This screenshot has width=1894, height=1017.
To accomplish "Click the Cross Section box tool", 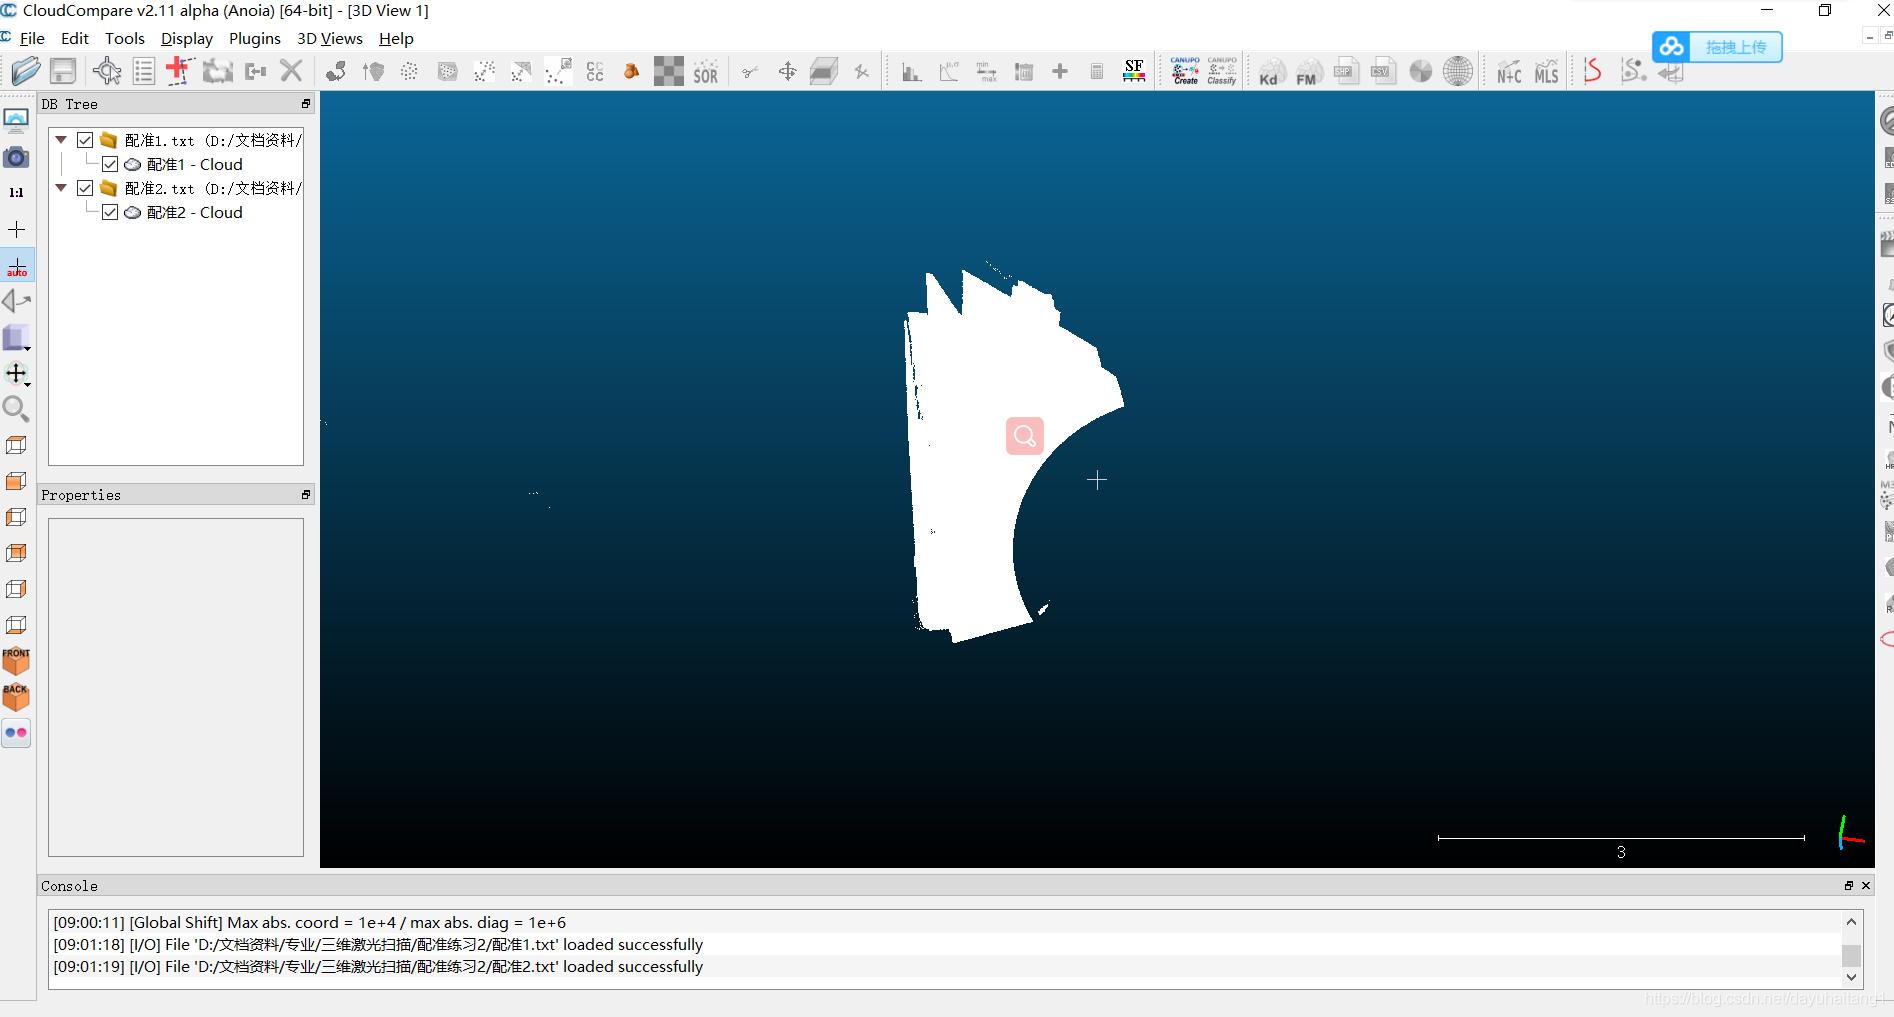I will point(824,71).
